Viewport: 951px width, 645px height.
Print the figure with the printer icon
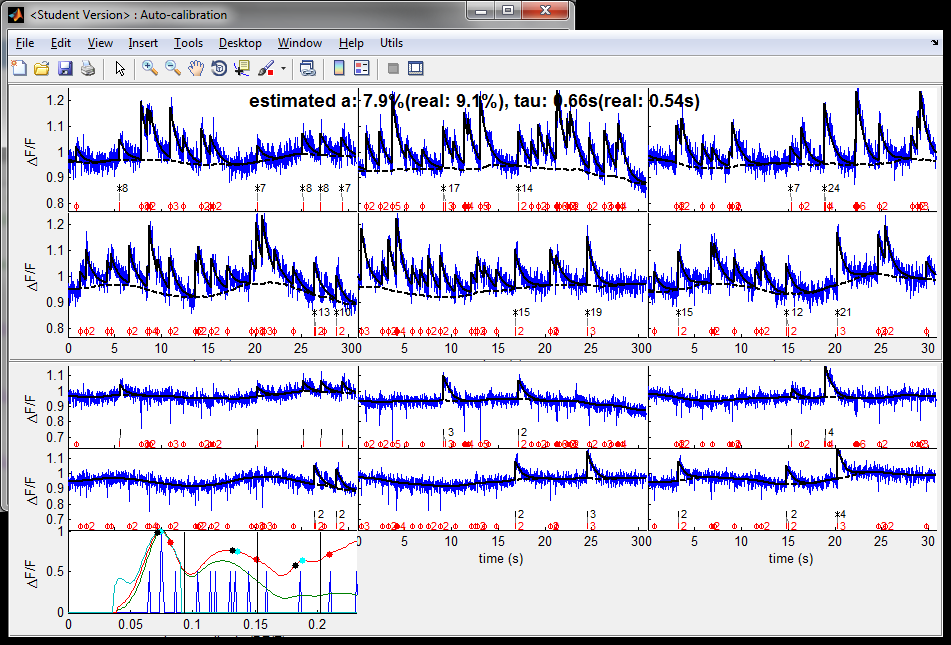pyautogui.click(x=88, y=69)
